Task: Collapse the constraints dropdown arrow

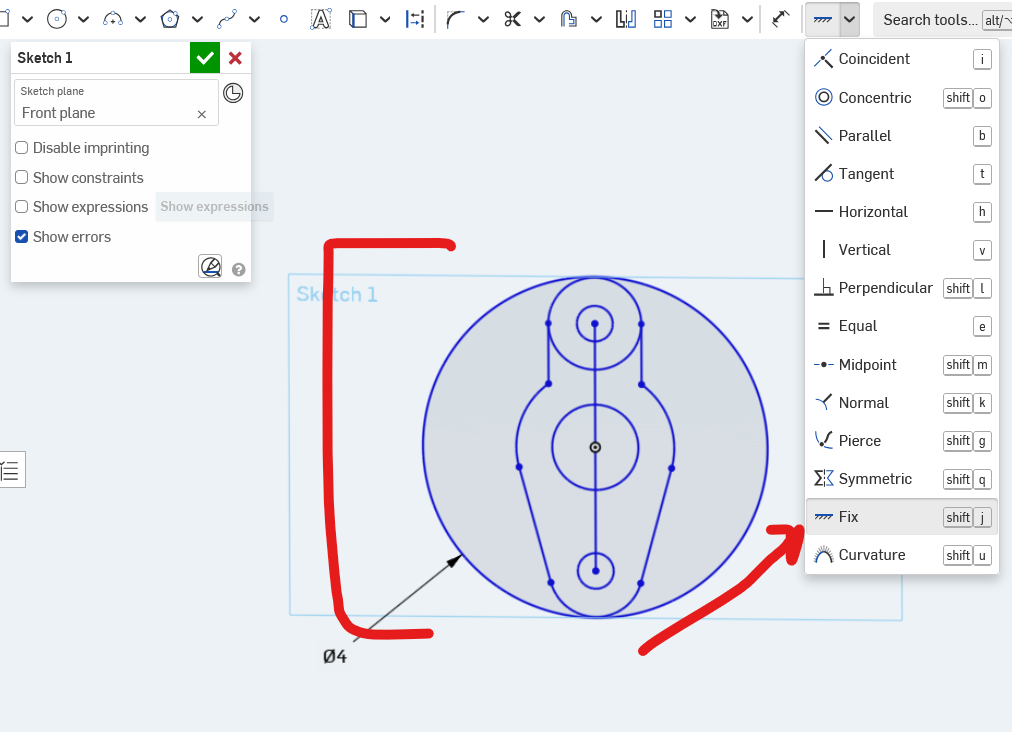Action: [850, 19]
